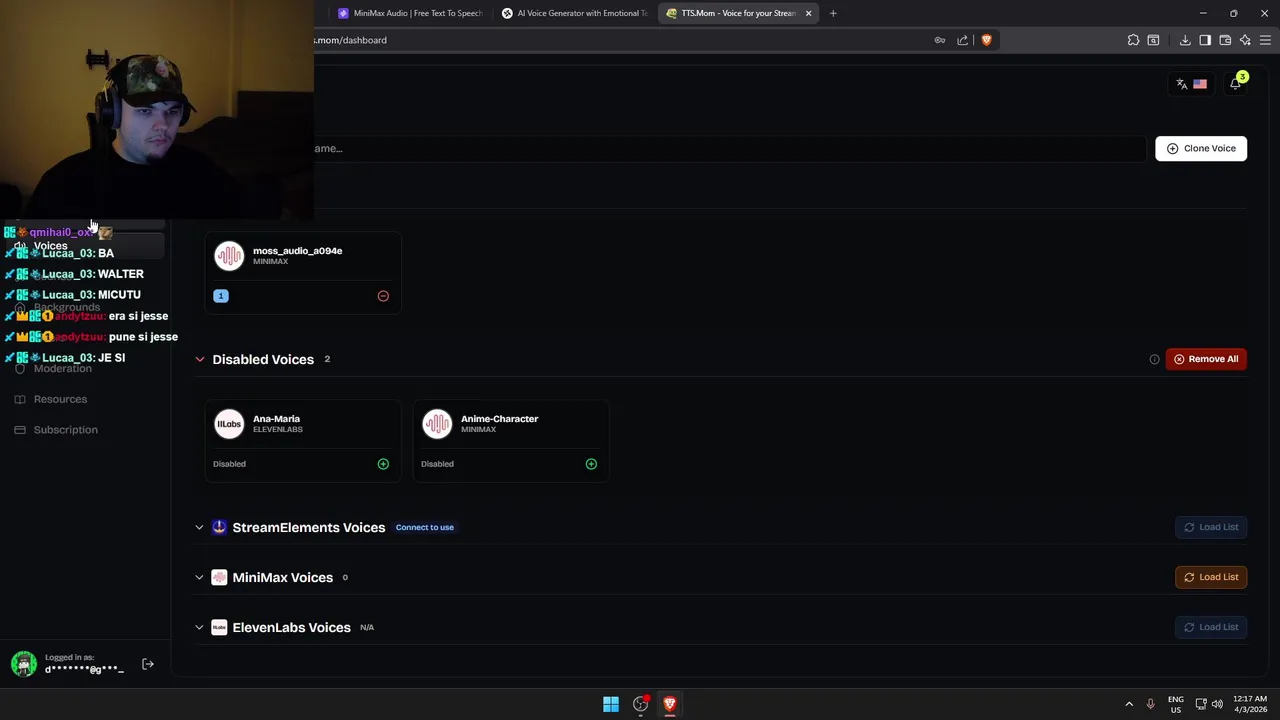This screenshot has height=720, width=1280.
Task: Enable the Anime-Character voice
Action: point(591,464)
